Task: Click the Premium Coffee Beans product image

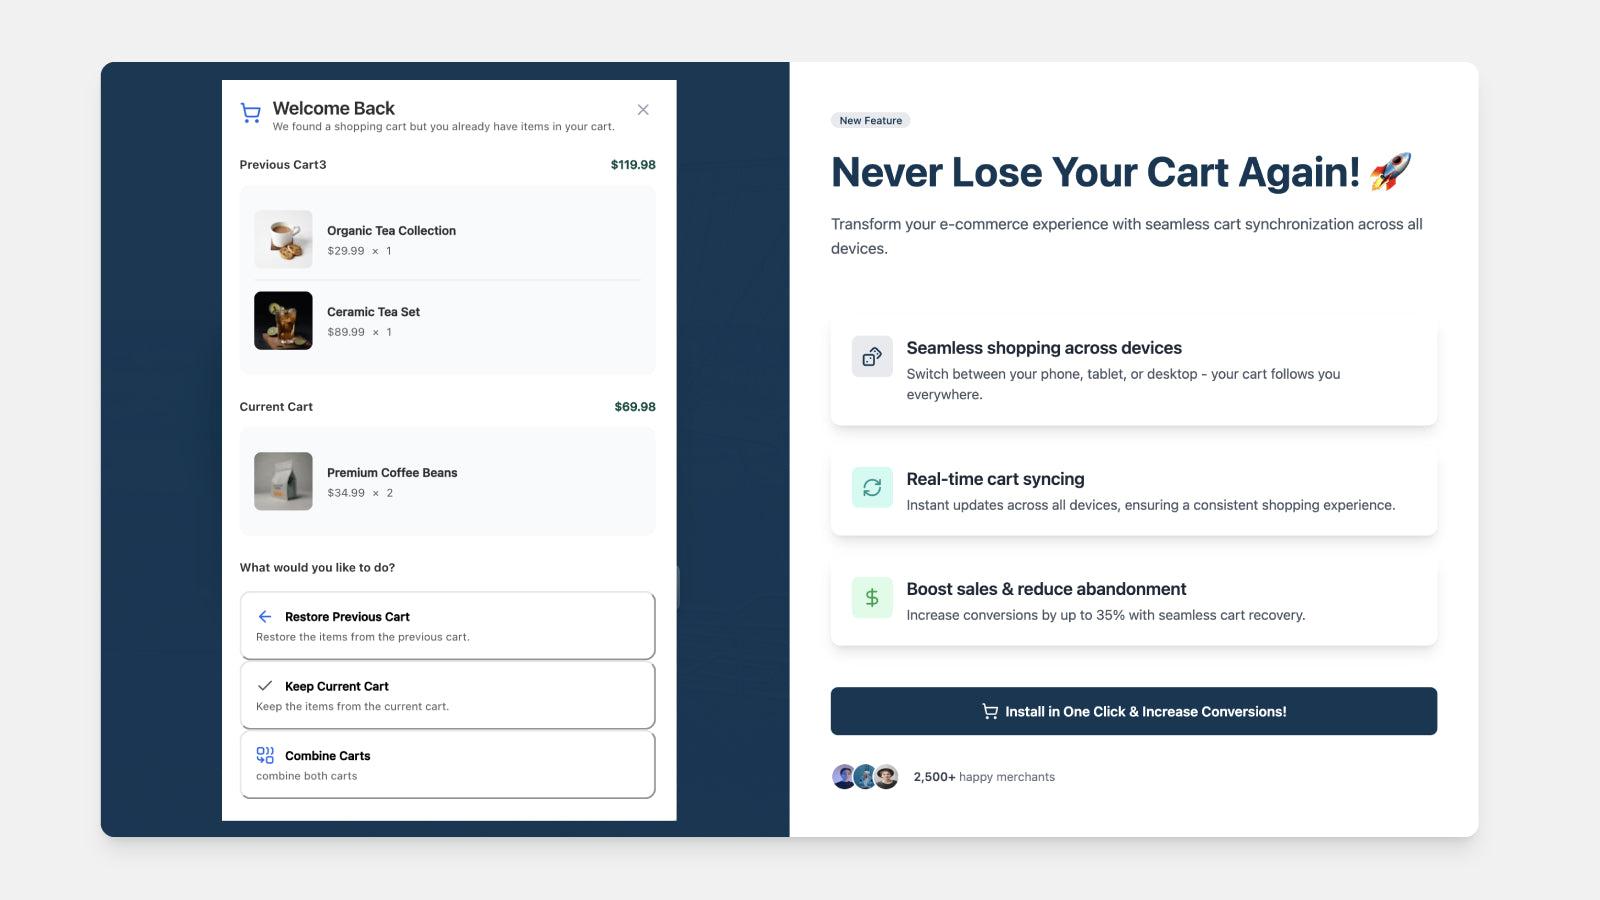Action: [283, 481]
